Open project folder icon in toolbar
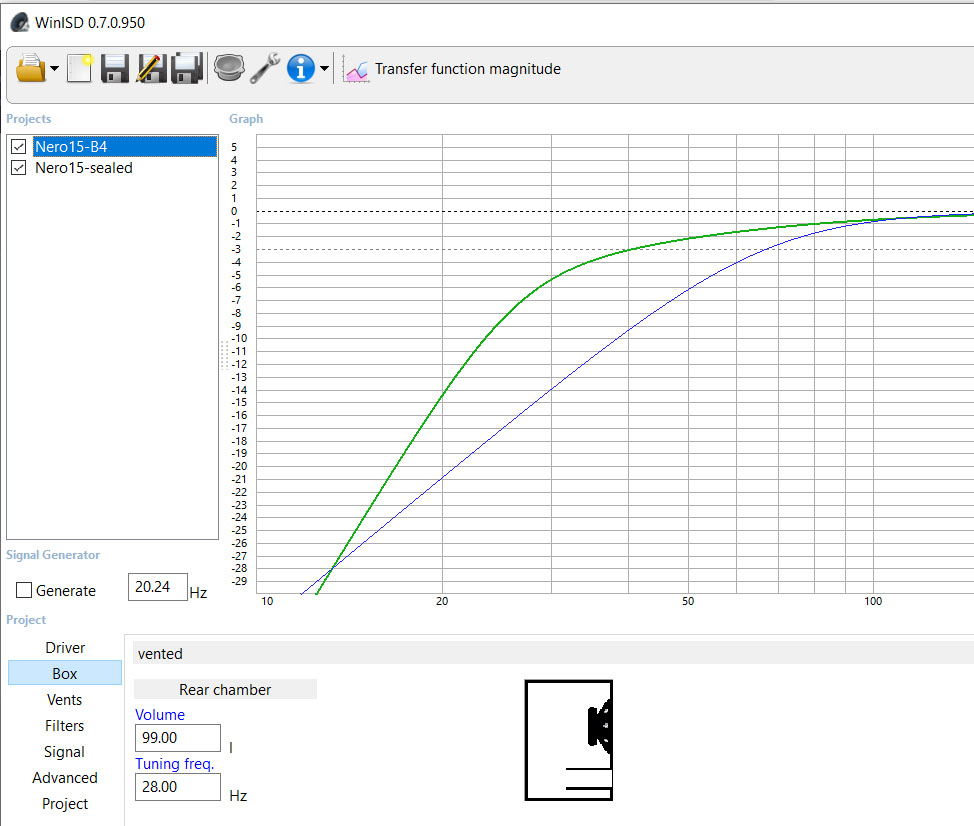The width and height of the screenshot is (974, 826). (30, 68)
